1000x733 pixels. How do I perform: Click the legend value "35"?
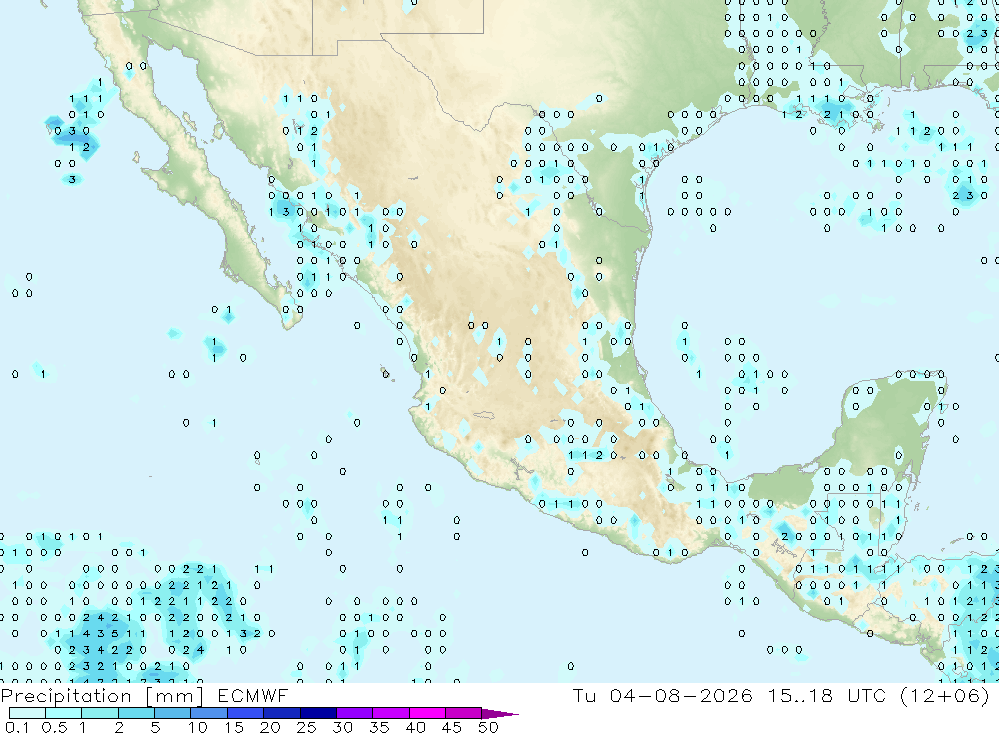(379, 727)
